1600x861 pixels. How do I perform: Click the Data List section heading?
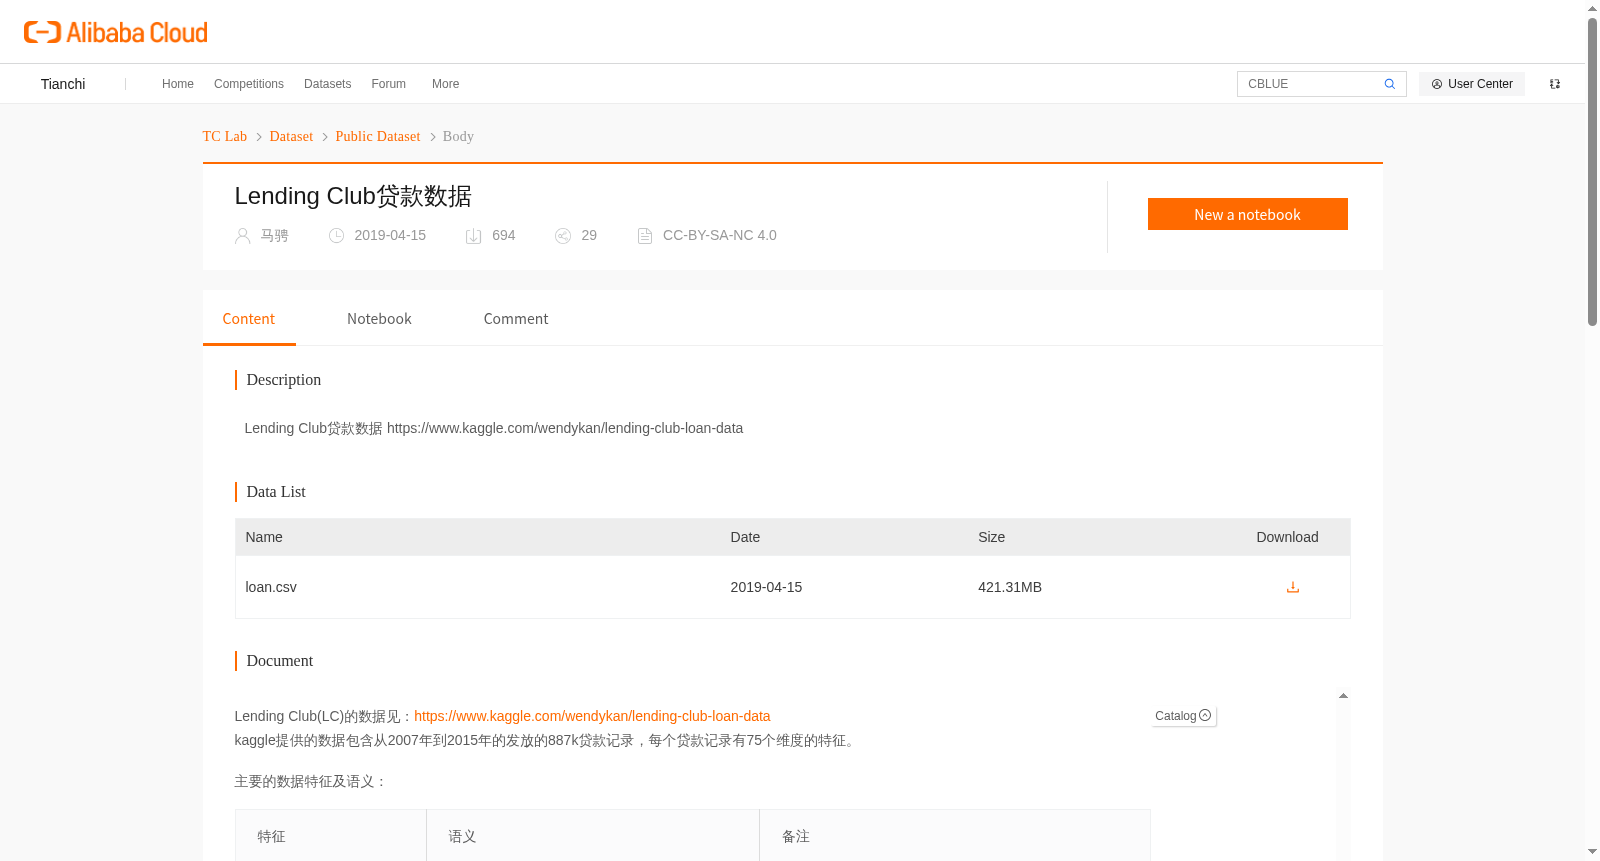click(276, 492)
